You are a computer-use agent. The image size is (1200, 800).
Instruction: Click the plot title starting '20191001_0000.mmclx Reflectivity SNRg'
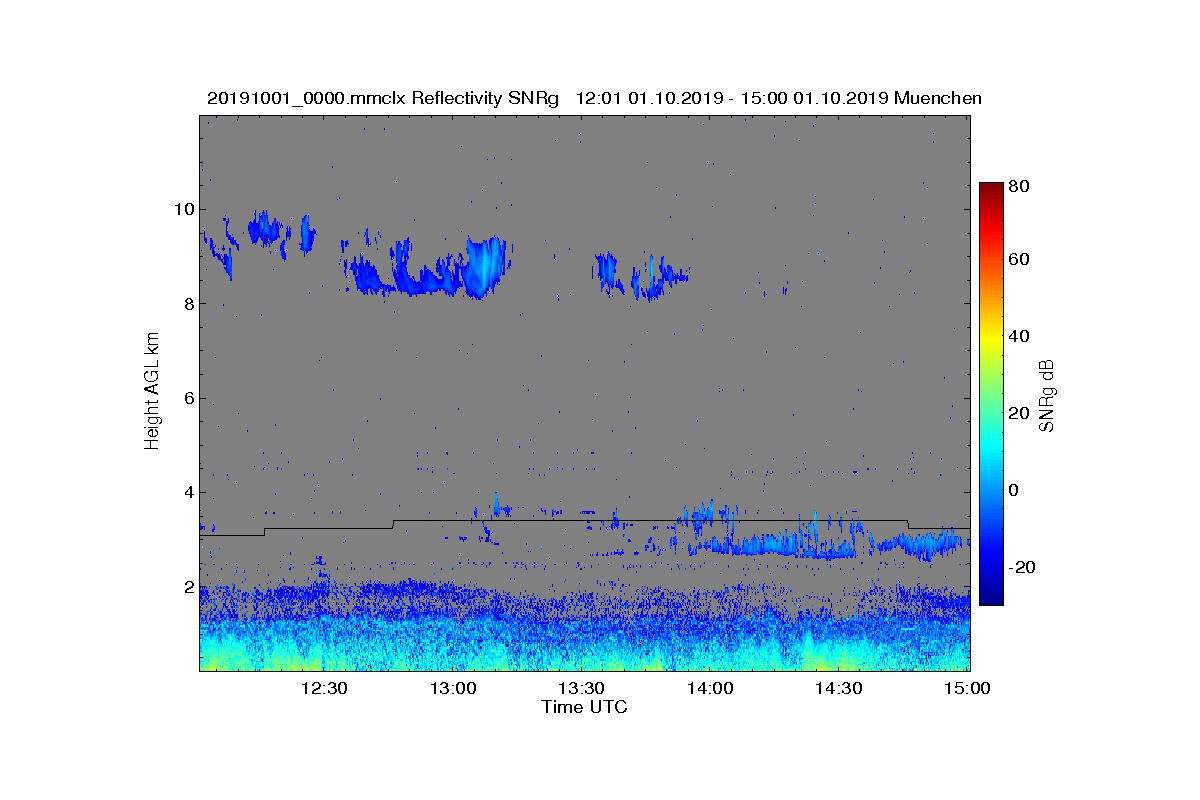tap(594, 98)
